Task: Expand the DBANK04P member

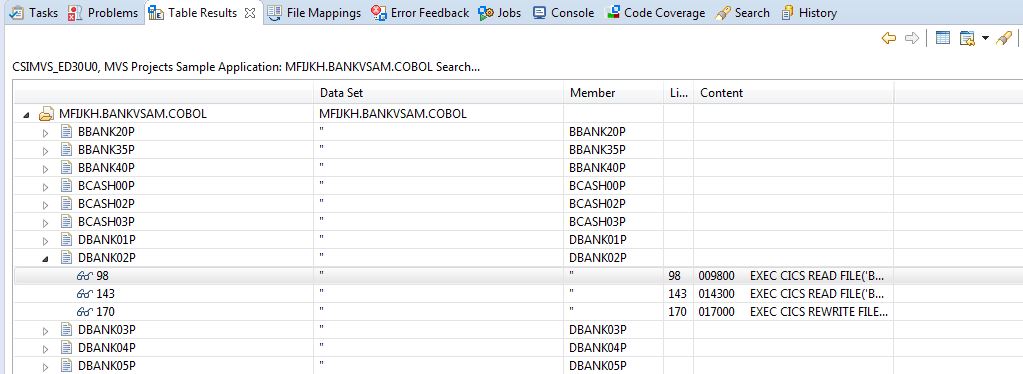Action: coord(45,348)
